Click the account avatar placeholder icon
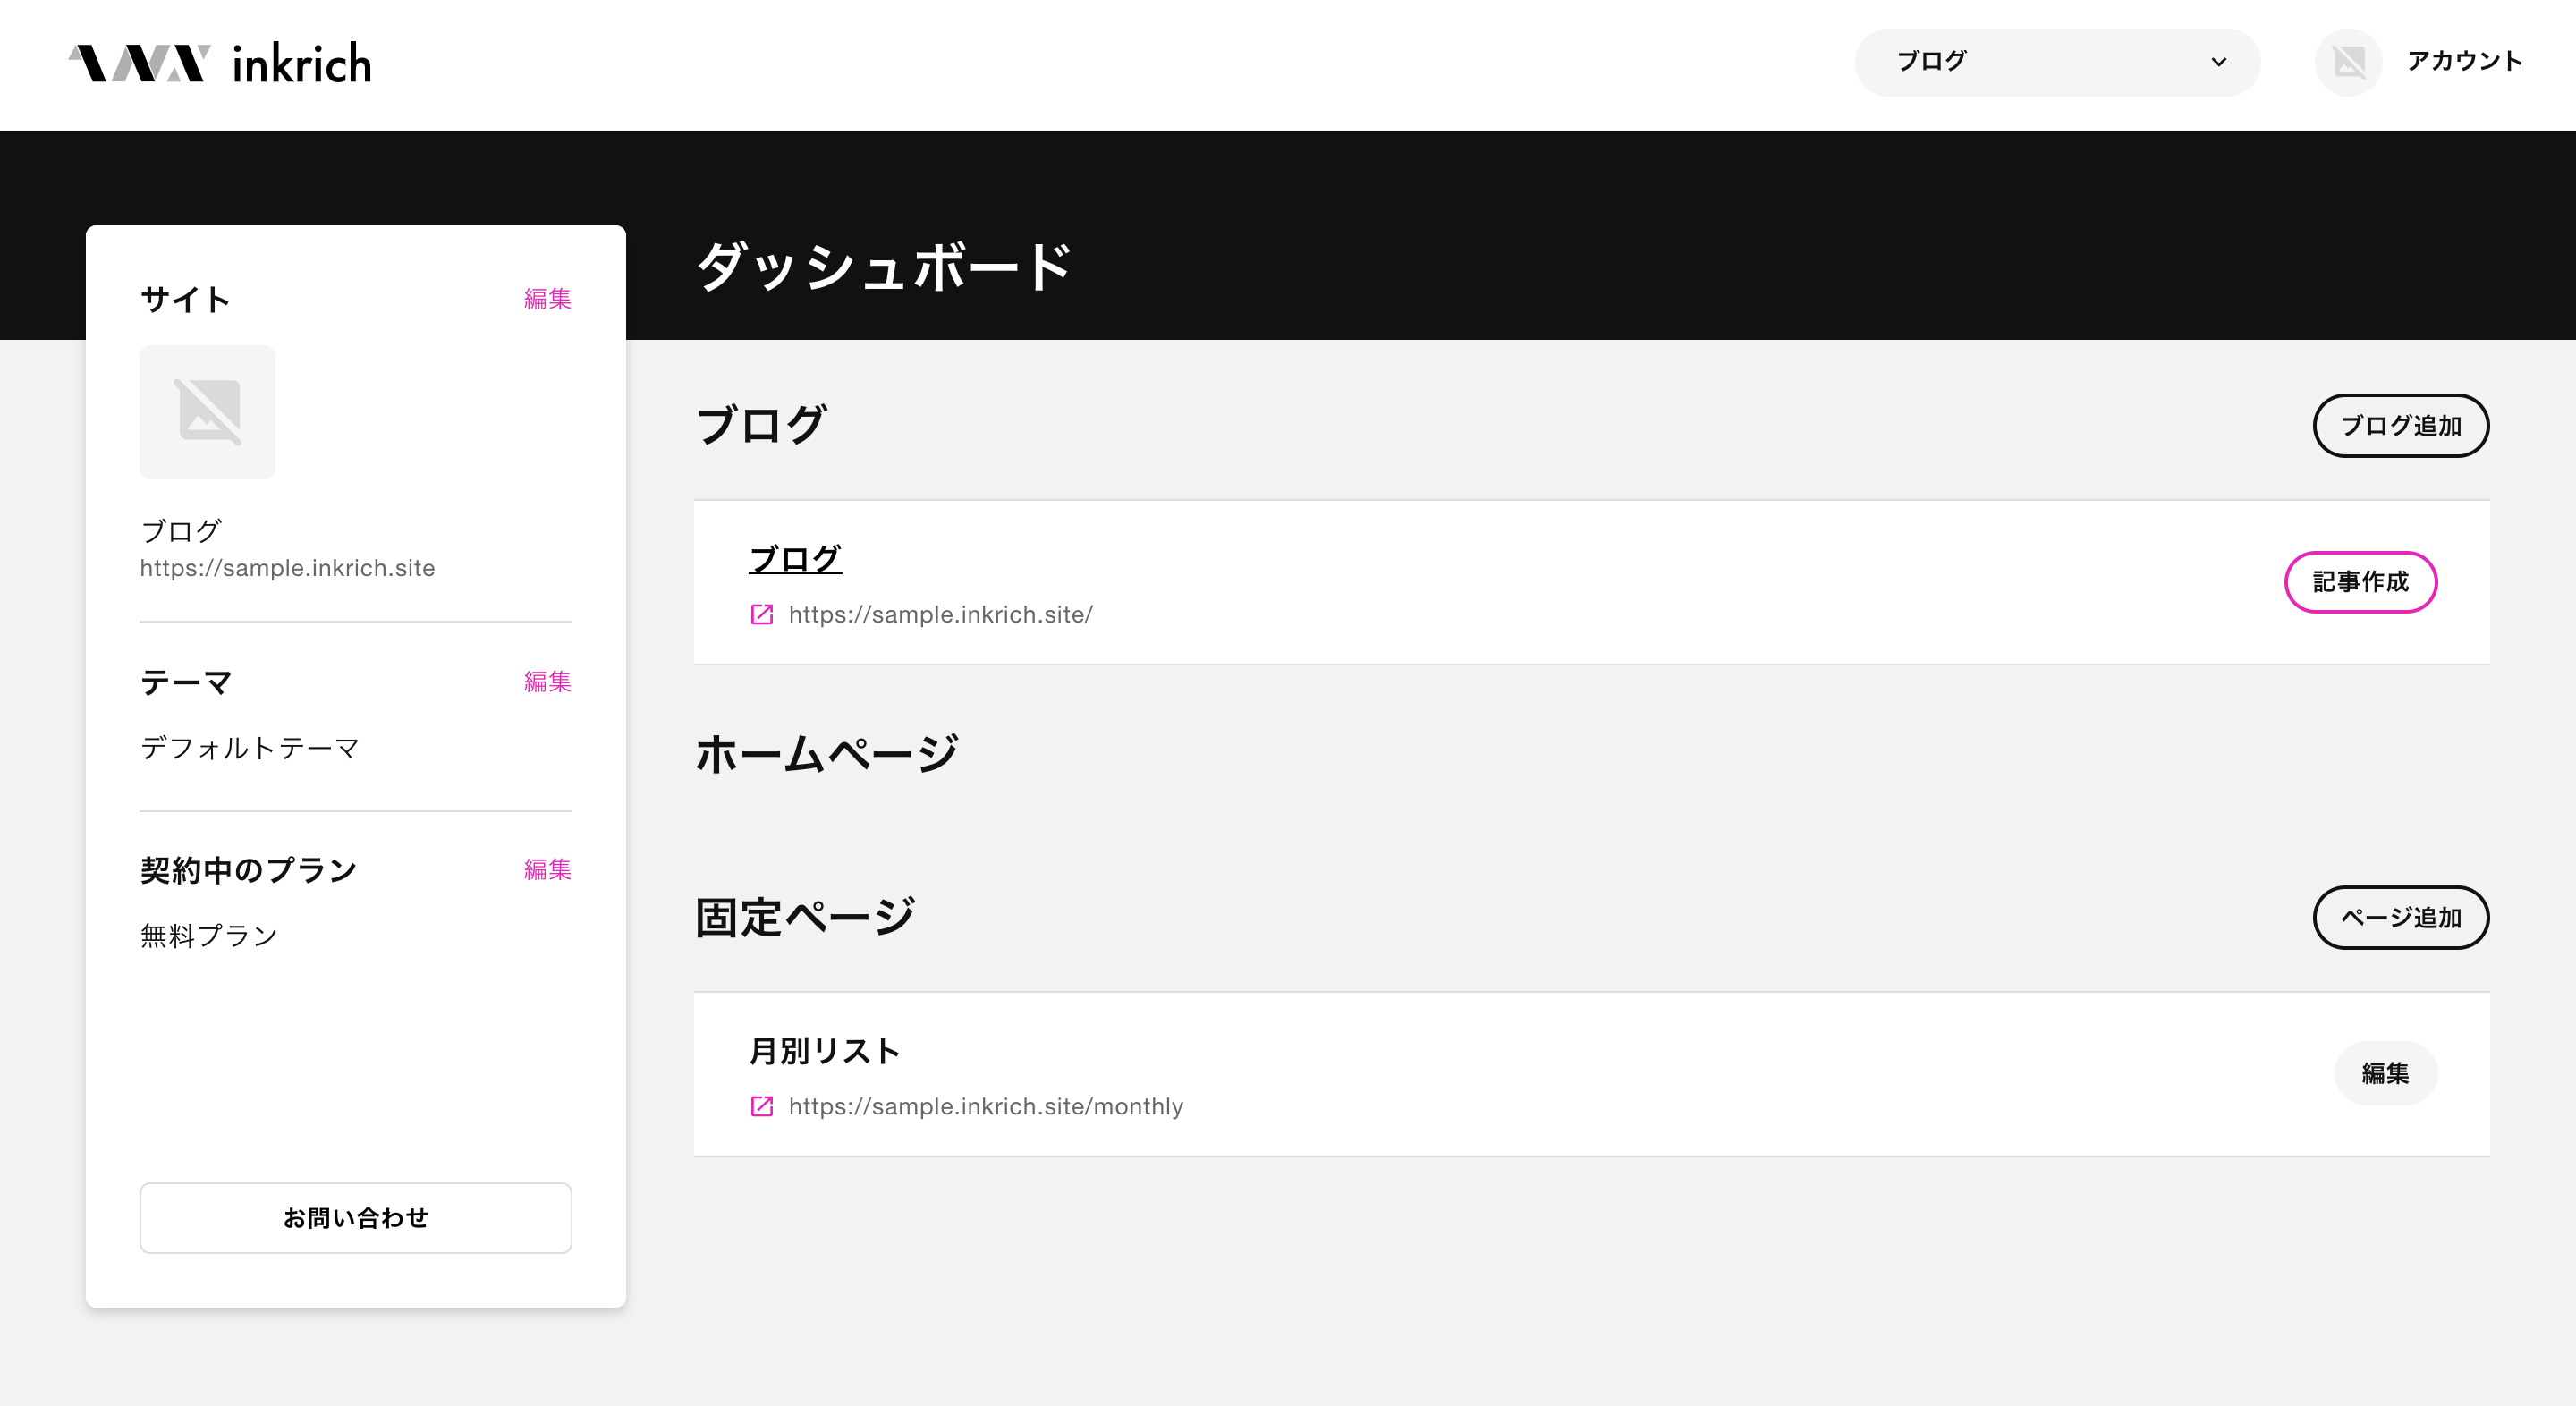The width and height of the screenshot is (2576, 1406). coord(2348,62)
